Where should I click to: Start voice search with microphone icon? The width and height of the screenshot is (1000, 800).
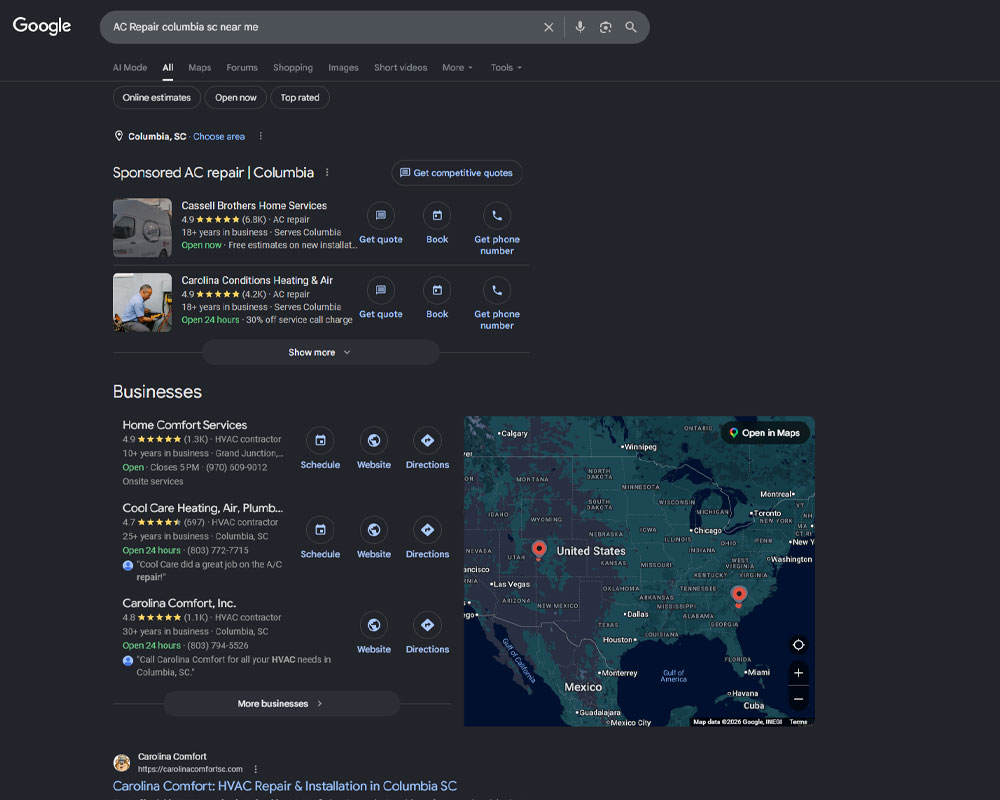coord(580,27)
